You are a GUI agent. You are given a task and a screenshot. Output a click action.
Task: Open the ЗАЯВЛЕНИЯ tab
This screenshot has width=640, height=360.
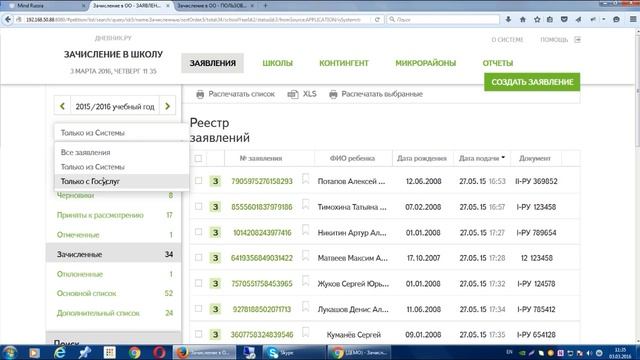tap(212, 63)
